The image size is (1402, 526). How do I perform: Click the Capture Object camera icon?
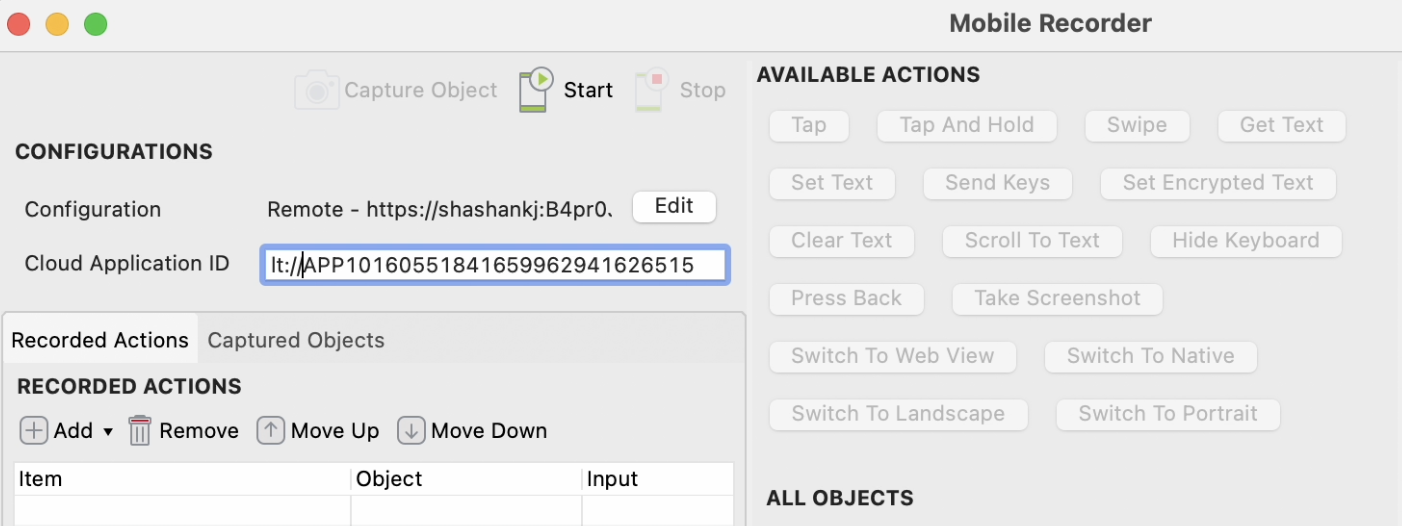[316, 90]
